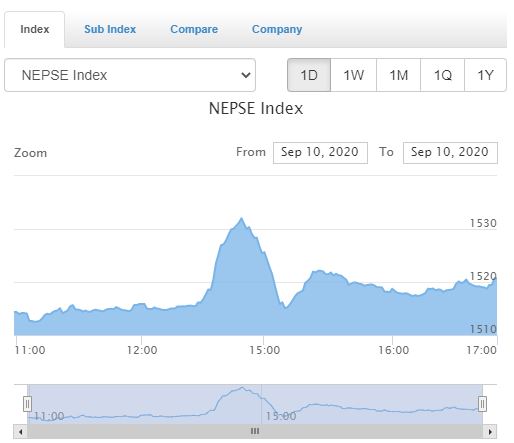This screenshot has width=514, height=443.
Task: Click the NEPSE Index chart title
Action: pos(256,108)
